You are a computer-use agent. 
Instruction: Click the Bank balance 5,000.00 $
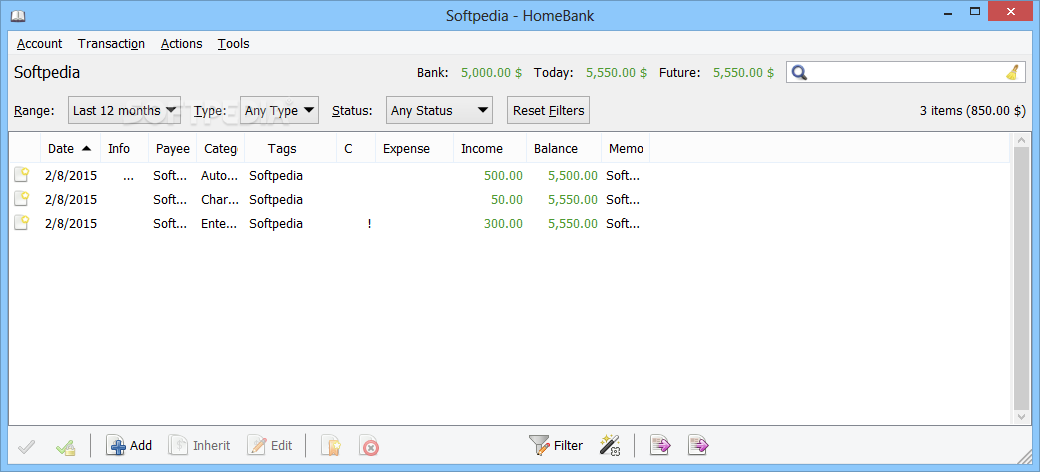click(x=491, y=73)
